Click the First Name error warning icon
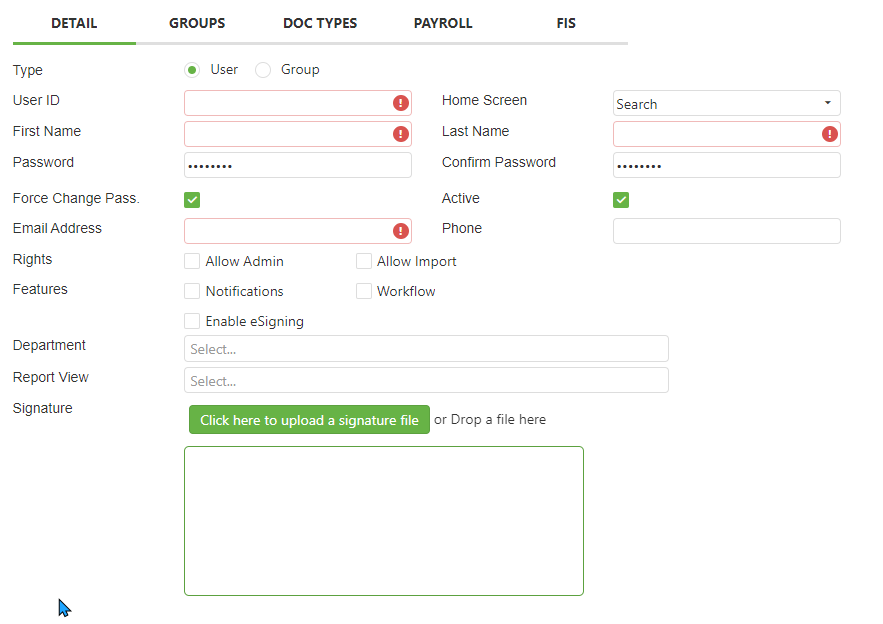This screenshot has width=883, height=624. (400, 134)
